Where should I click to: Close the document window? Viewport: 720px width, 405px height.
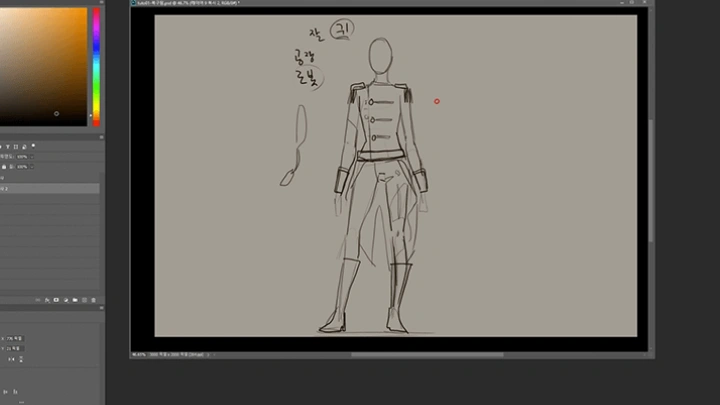pos(644,2)
